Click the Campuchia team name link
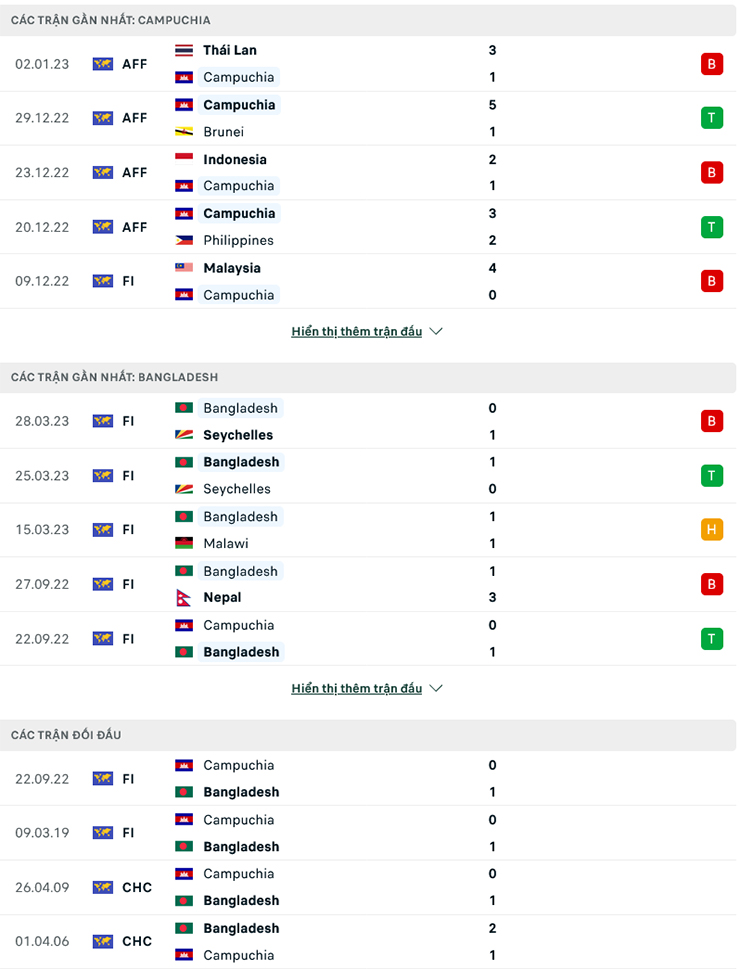The image size is (740, 969). [x=239, y=77]
